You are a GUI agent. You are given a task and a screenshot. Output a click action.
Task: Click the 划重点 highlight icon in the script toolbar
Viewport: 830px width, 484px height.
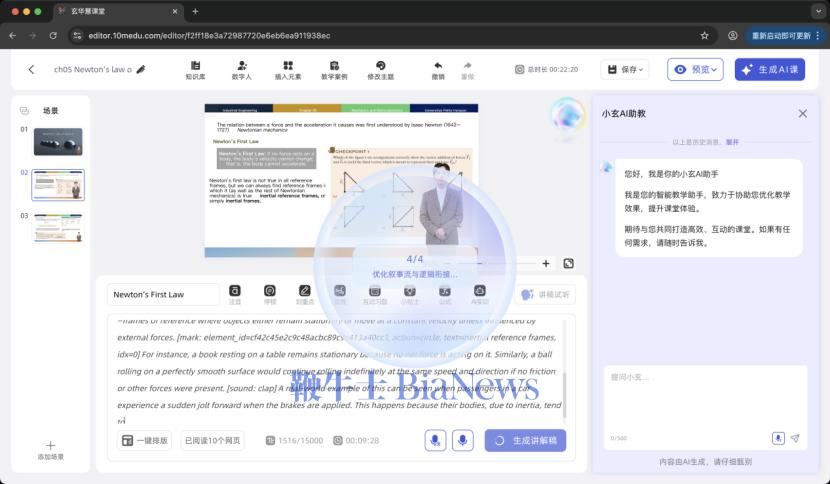pos(304,291)
